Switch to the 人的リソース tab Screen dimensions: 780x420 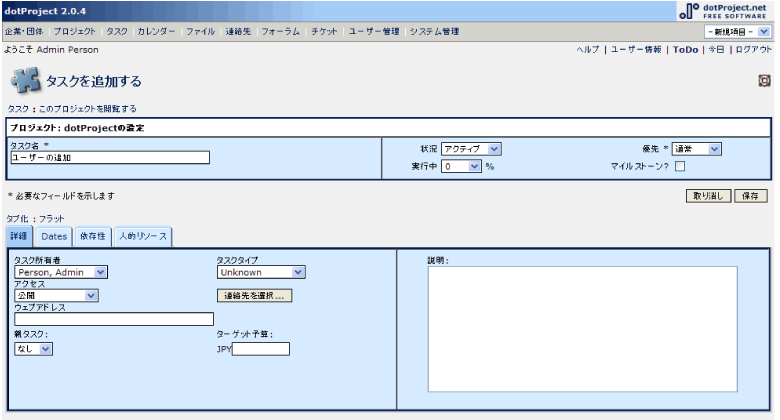pyautogui.click(x=143, y=236)
